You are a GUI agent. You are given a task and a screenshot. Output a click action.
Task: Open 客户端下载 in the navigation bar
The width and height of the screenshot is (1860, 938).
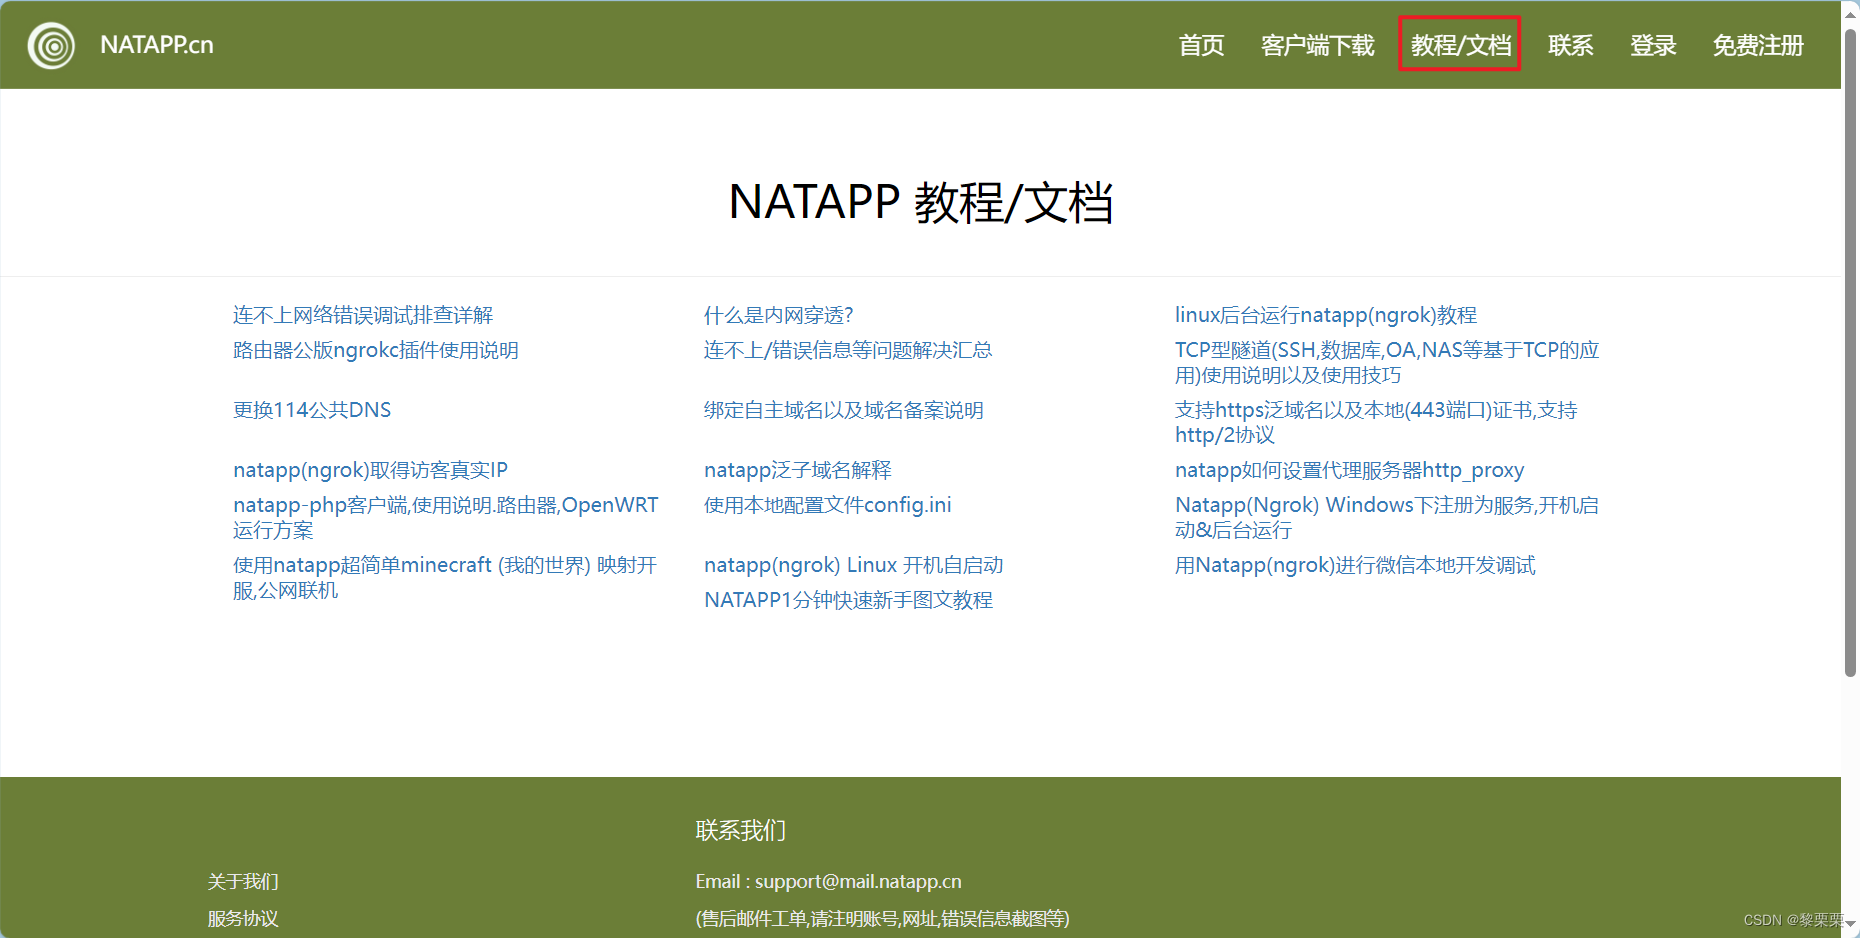1318,45
